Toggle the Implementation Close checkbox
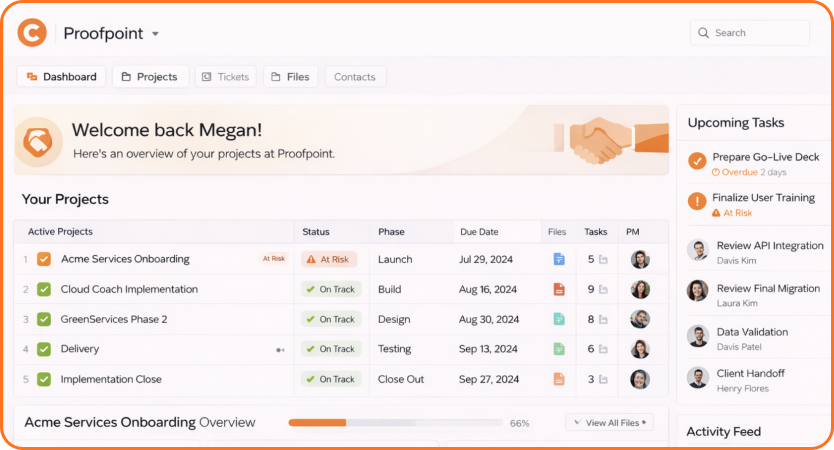This screenshot has height=450, width=834. click(44, 379)
